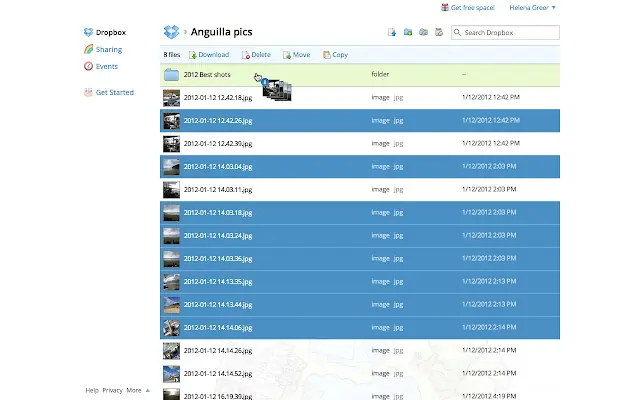Viewport: 640px width, 400px height.
Task: Click 'image jpg' type of 14.14.26.jpg
Action: pos(387,350)
